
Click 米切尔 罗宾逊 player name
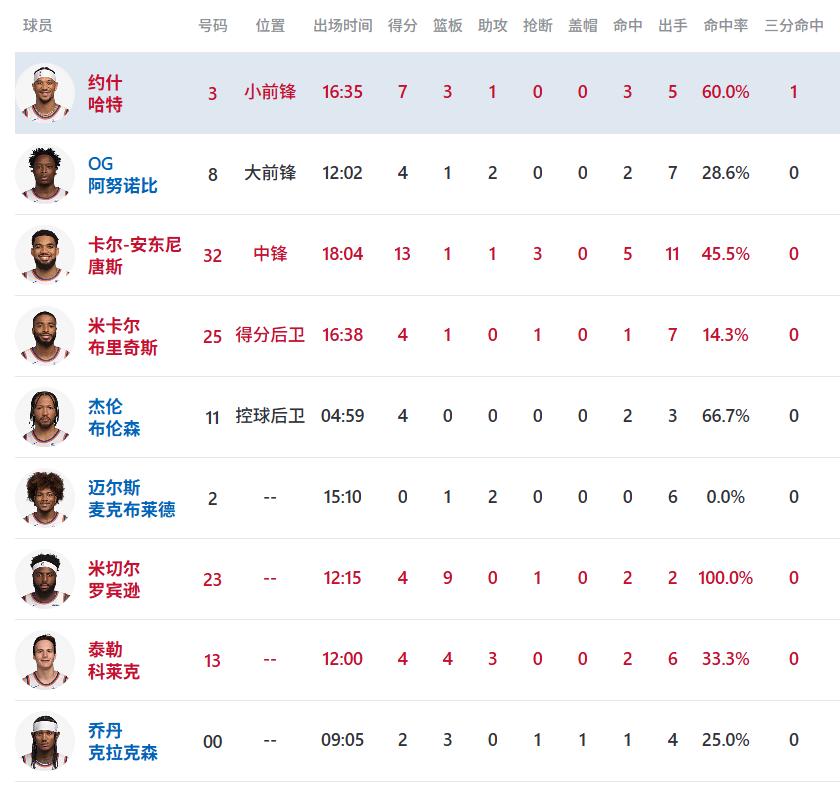114,579
